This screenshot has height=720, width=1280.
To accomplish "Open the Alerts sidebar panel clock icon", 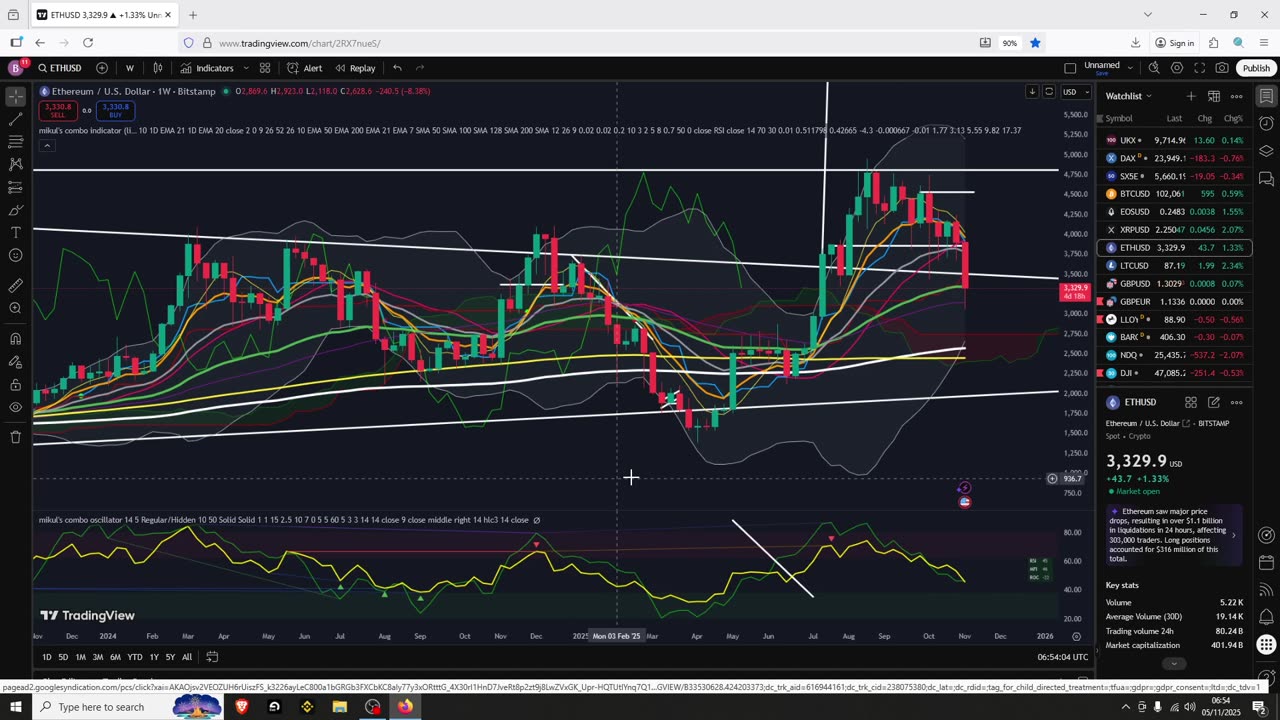I will 1266,124.
